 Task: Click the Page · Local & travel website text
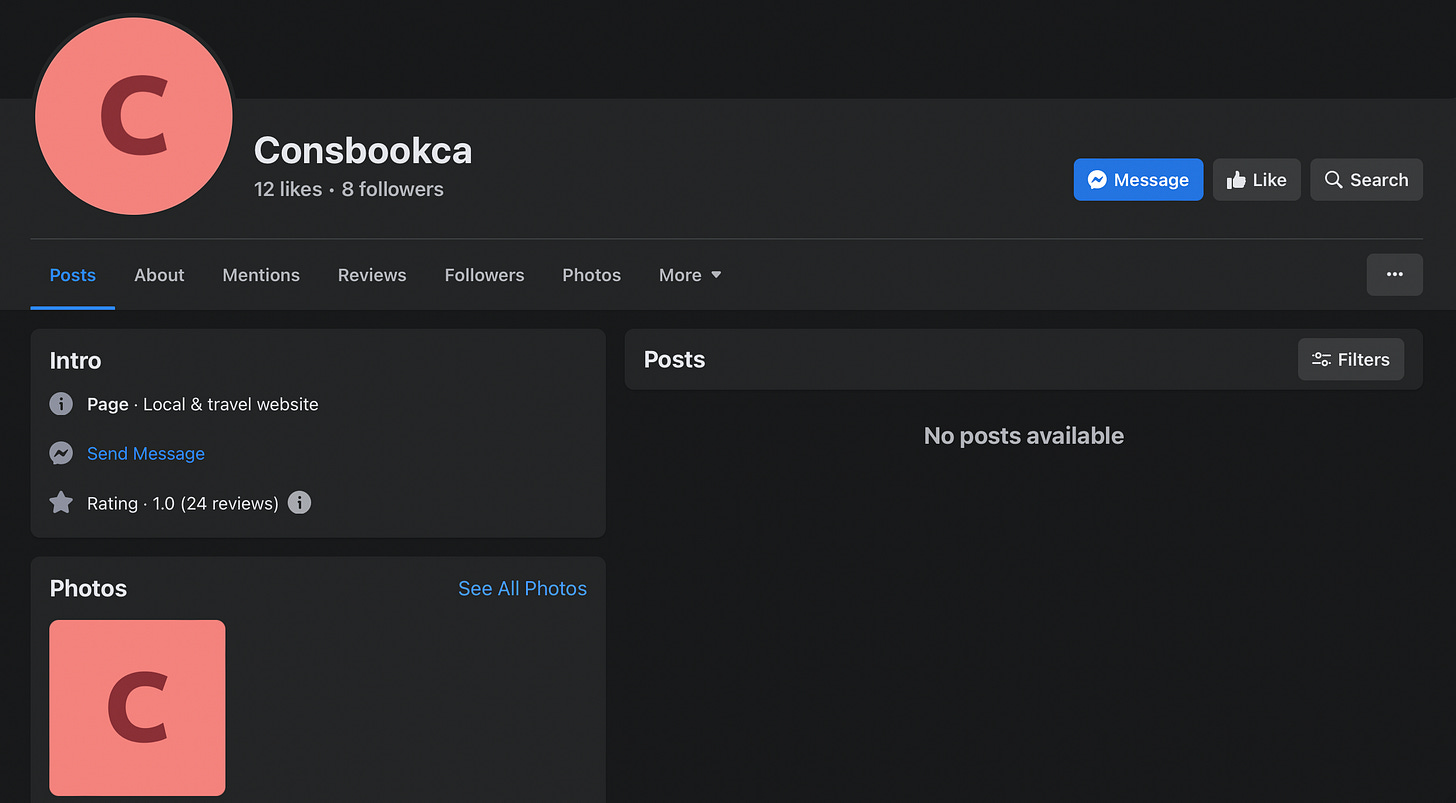tap(203, 405)
